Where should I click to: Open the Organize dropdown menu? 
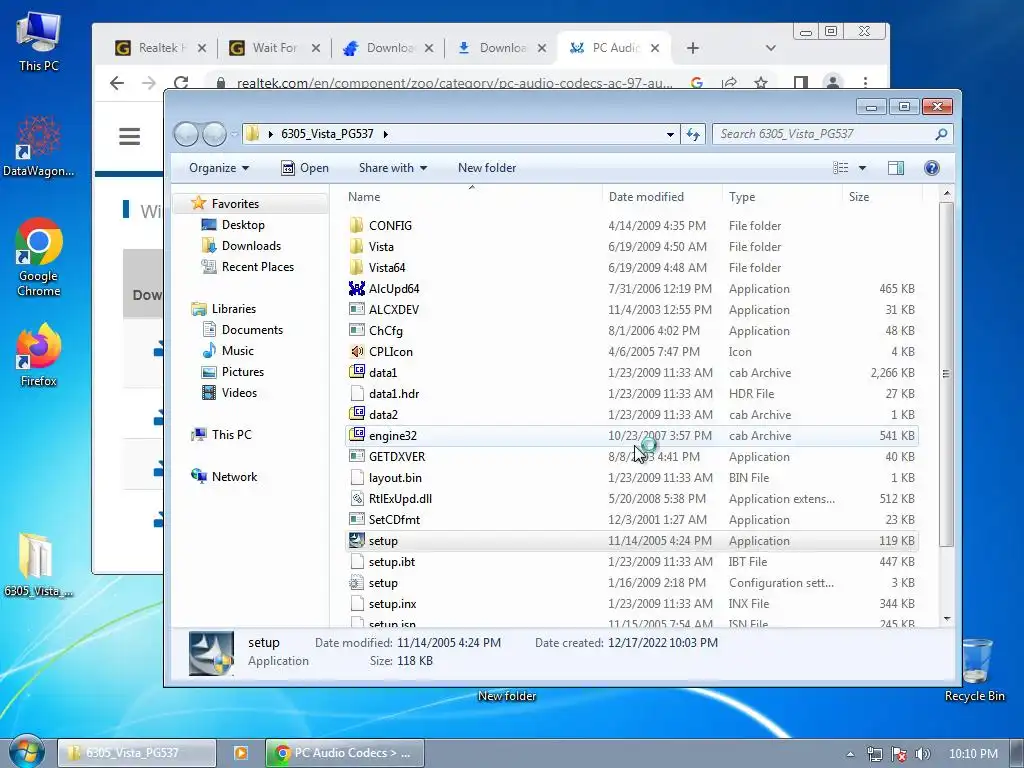219,168
